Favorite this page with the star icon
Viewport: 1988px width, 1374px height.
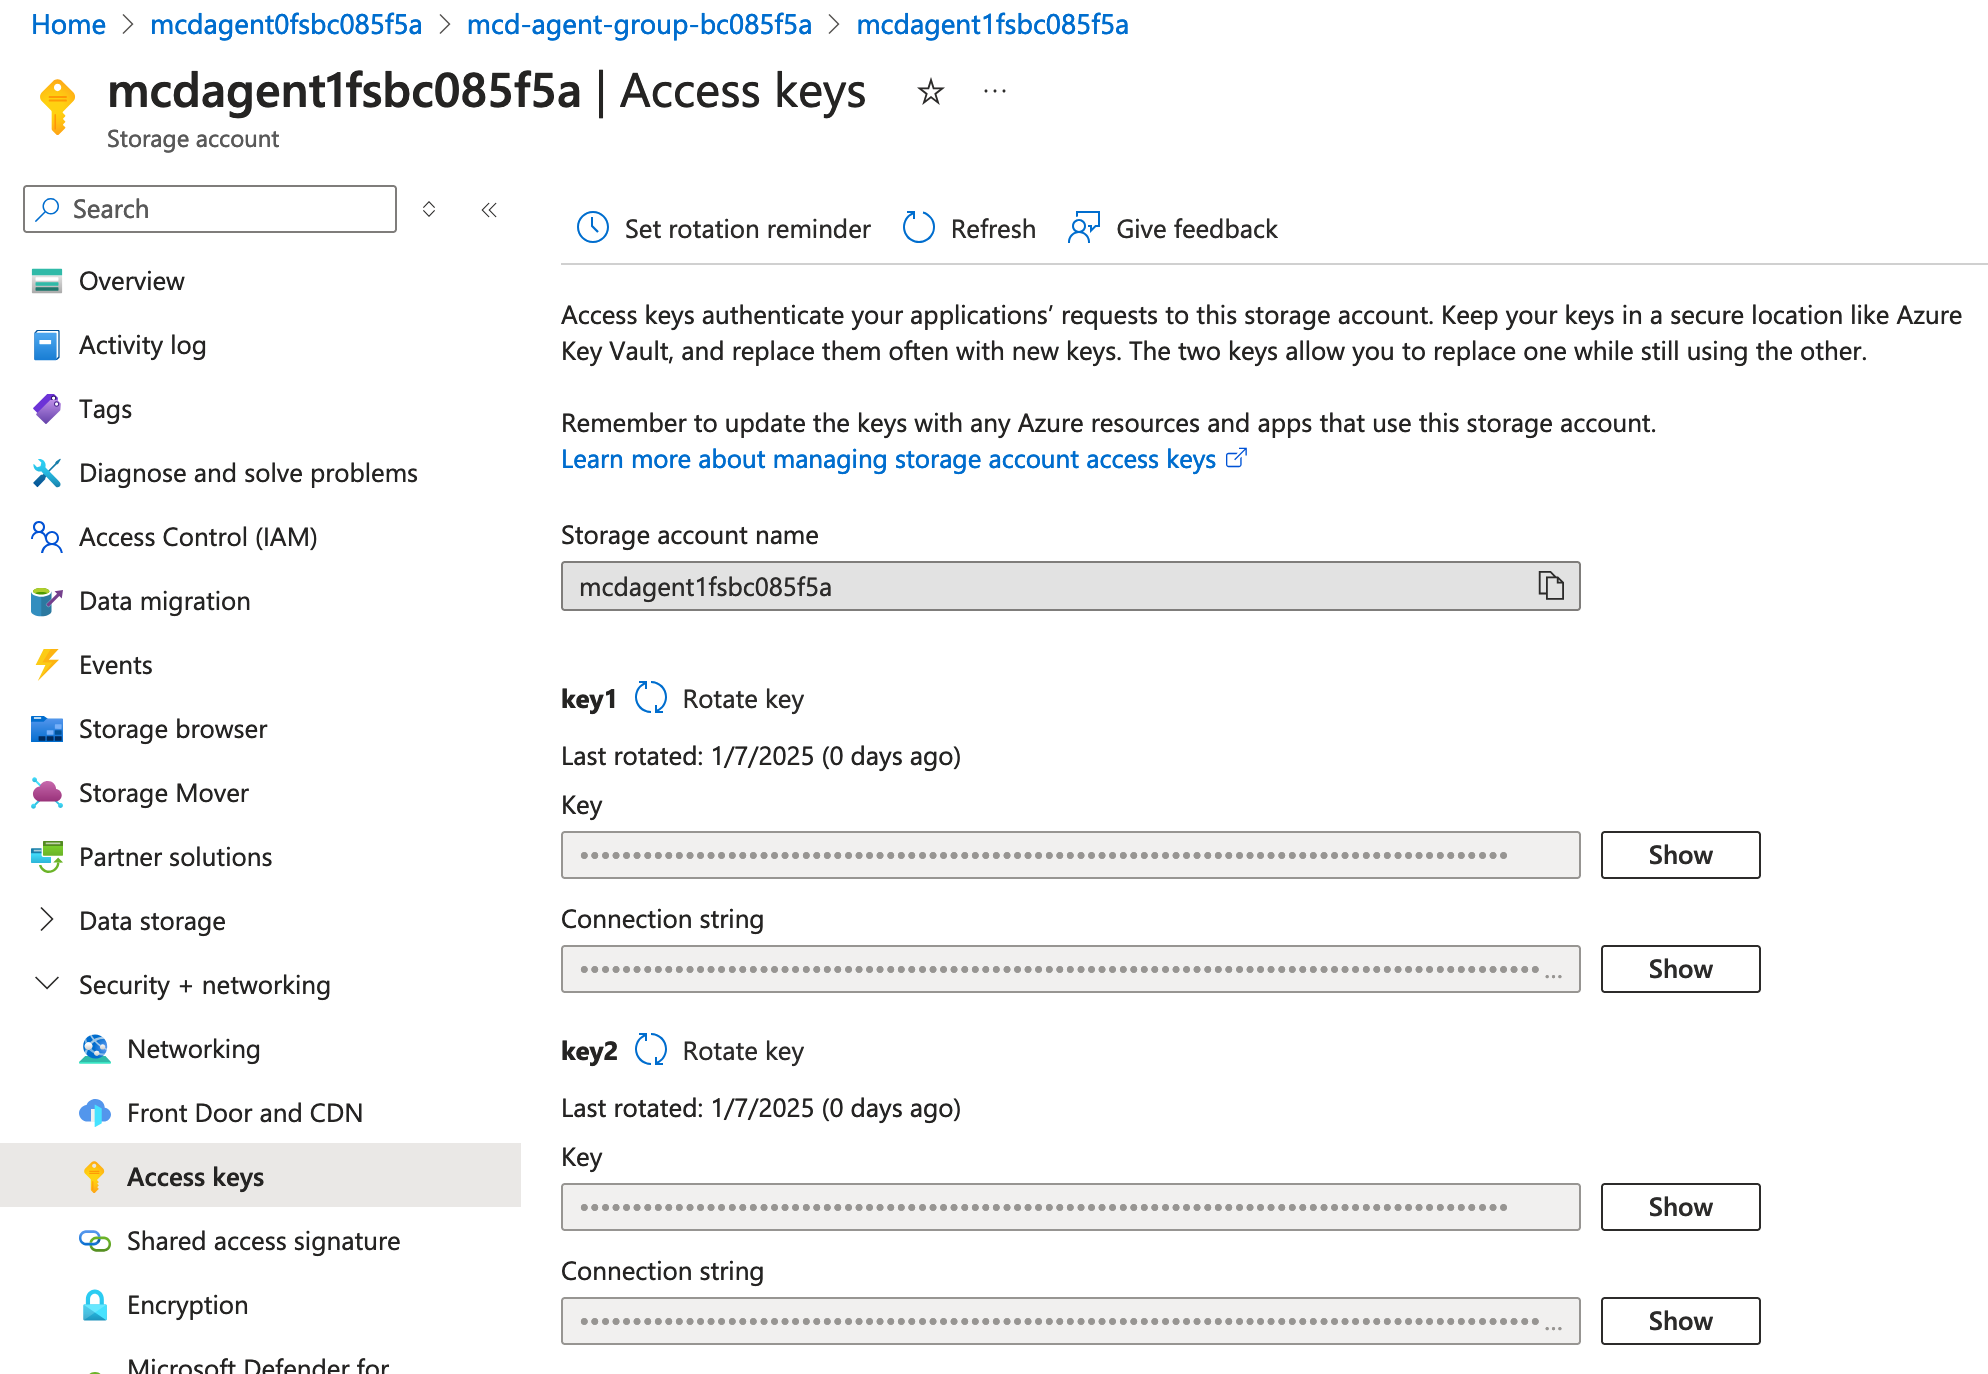pos(931,92)
